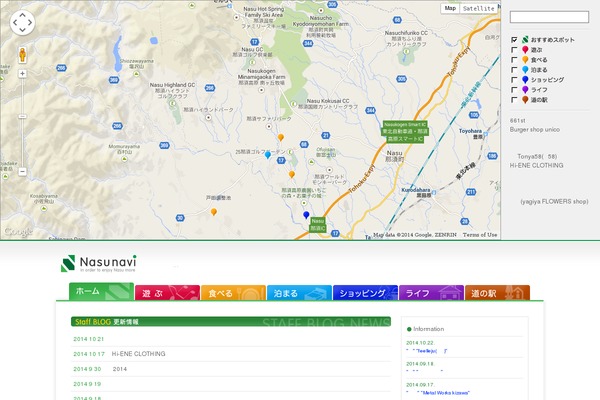Open the 2014.10.22 Information link
Viewport: 600px width, 400px height.
[x=427, y=351]
